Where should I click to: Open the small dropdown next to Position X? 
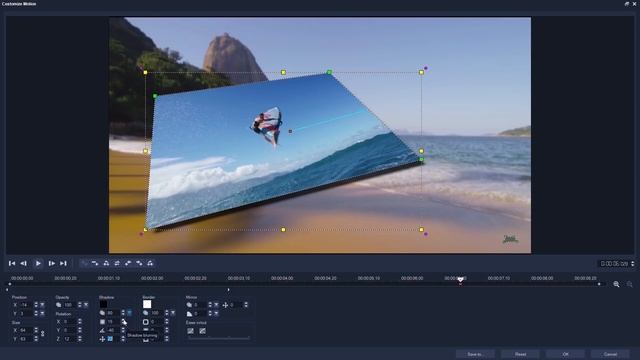42,305
